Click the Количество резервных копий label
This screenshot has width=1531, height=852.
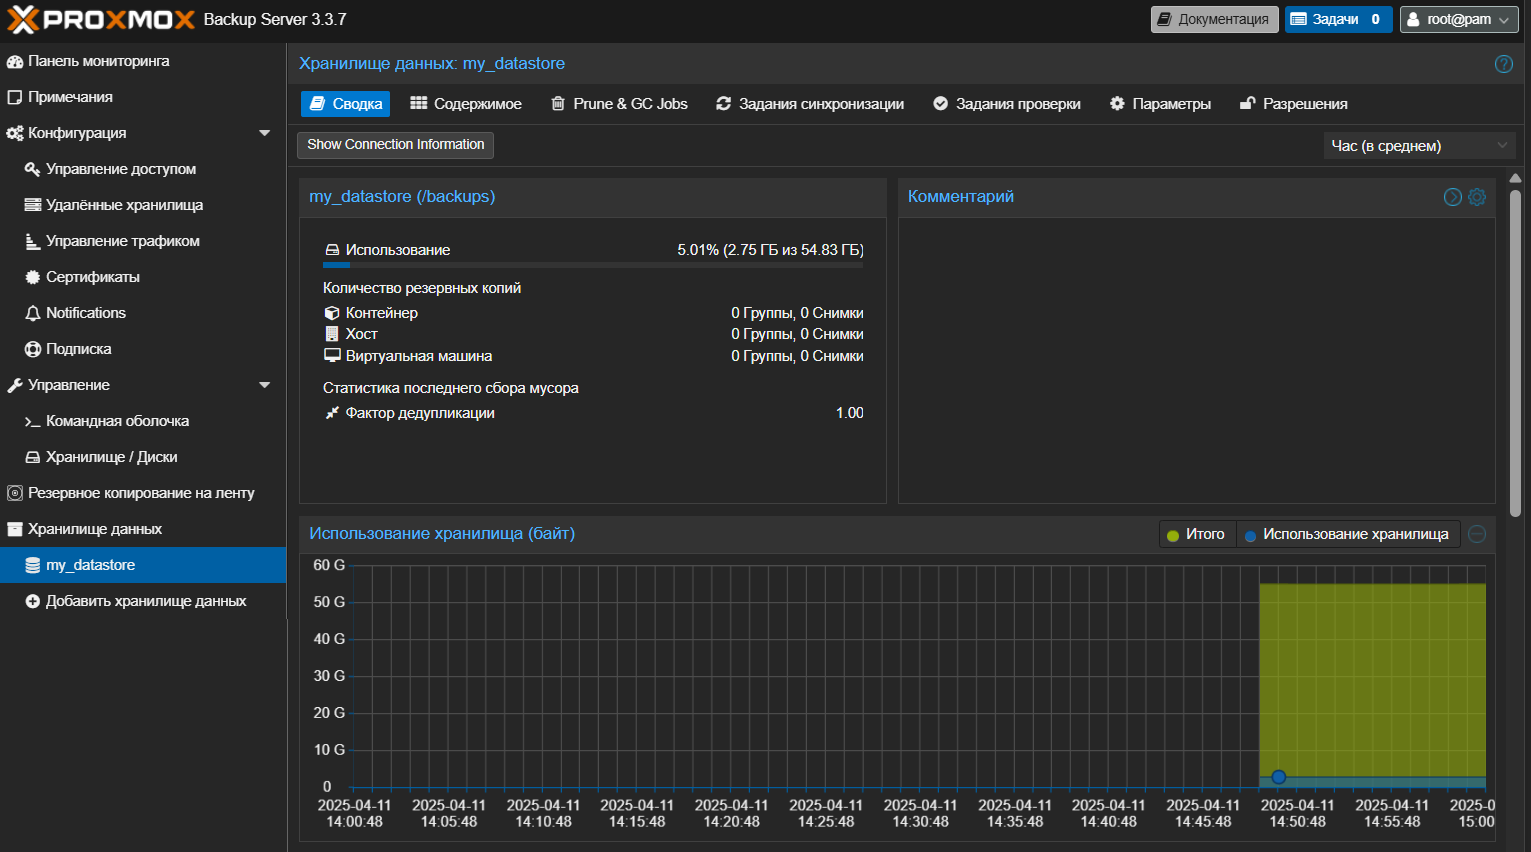click(x=422, y=288)
